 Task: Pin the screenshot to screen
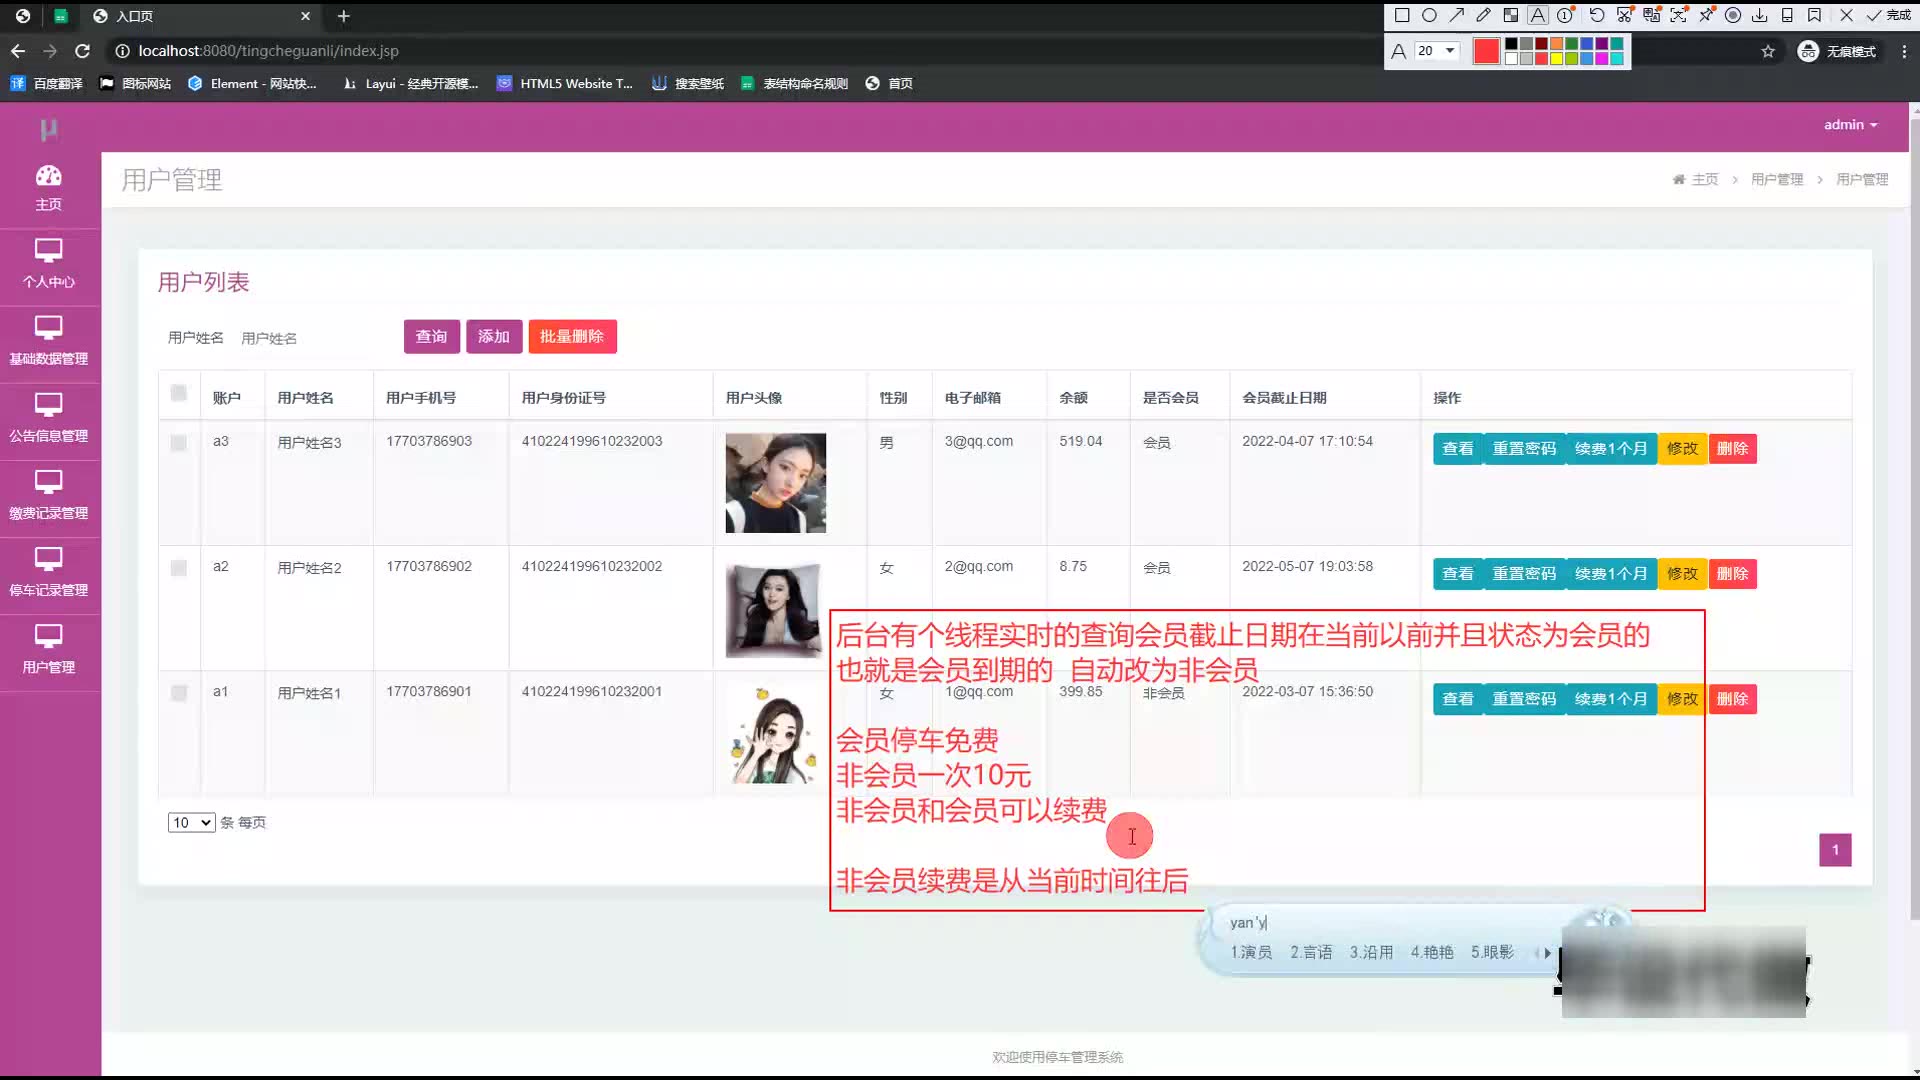1706,15
